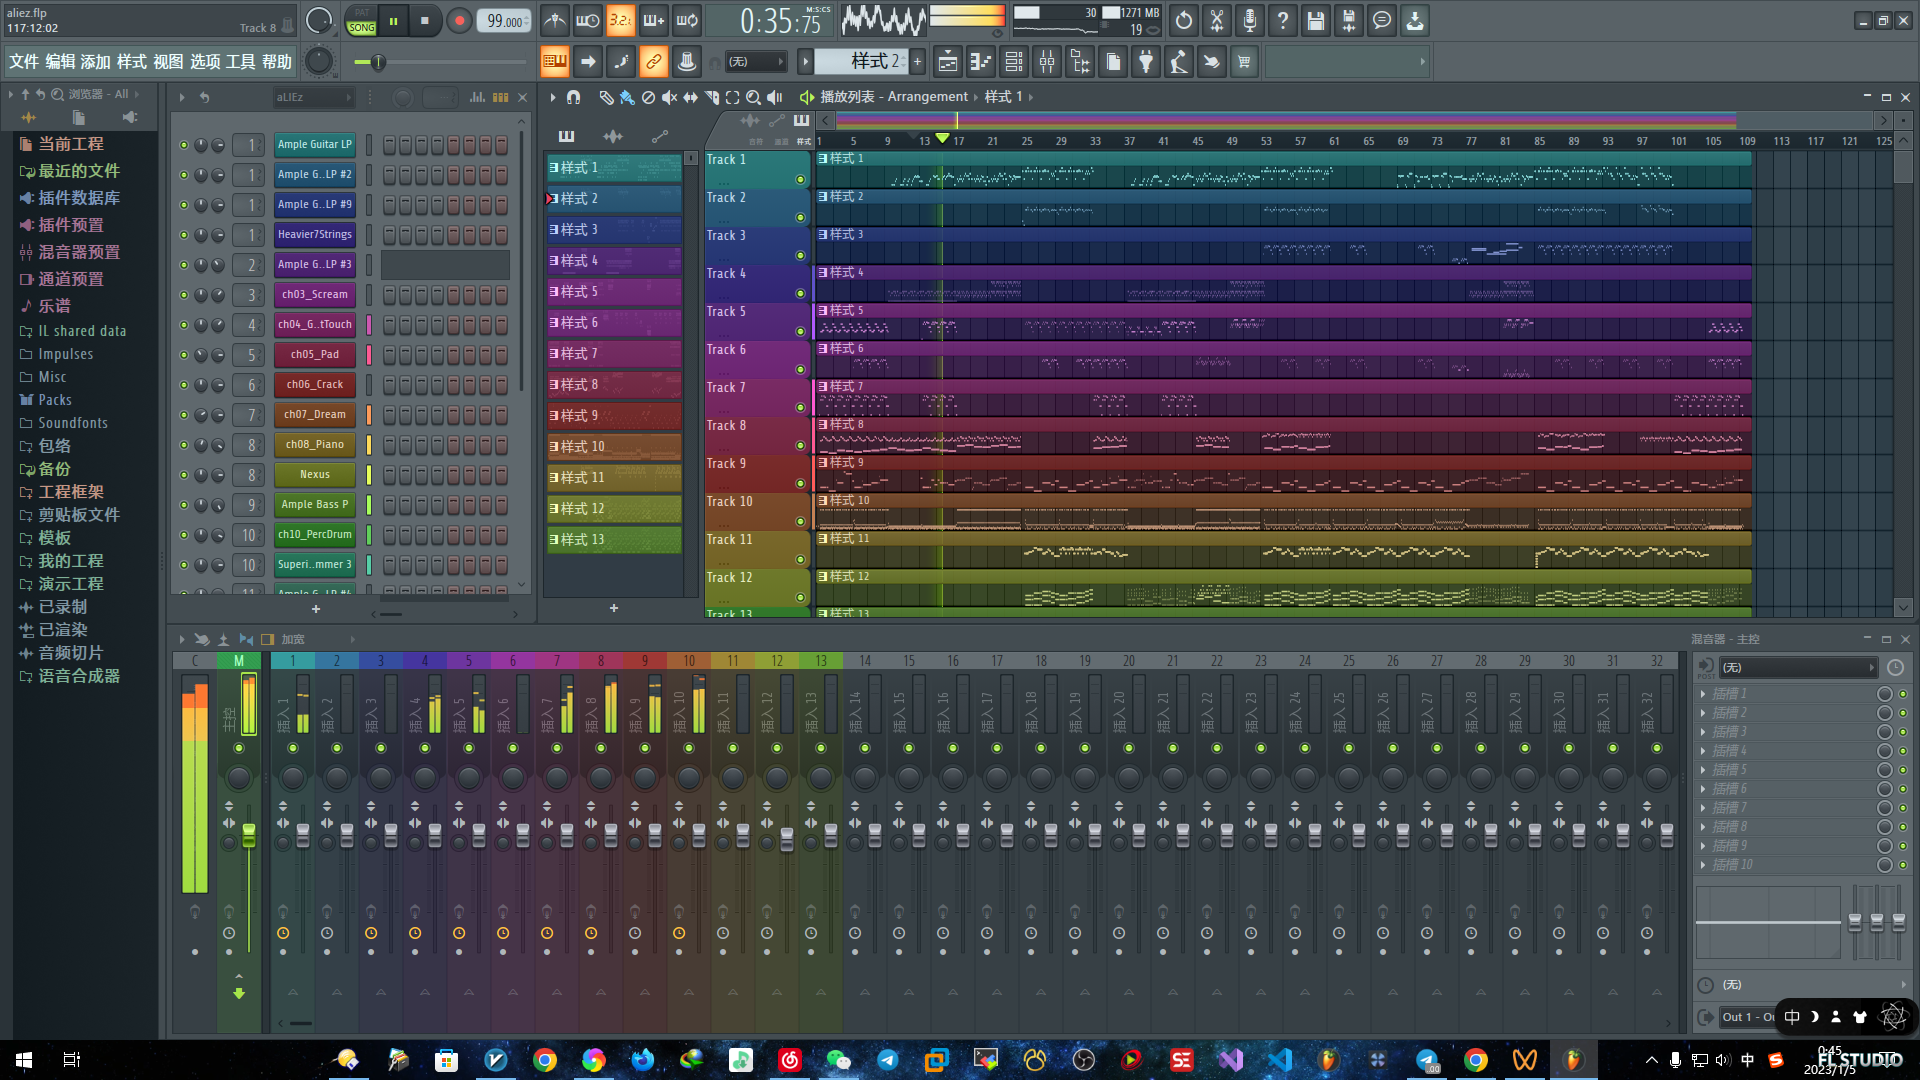Image resolution: width=1920 pixels, height=1080 pixels.
Task: Open the aLIEz channel filter dropdown
Action: [x=314, y=97]
